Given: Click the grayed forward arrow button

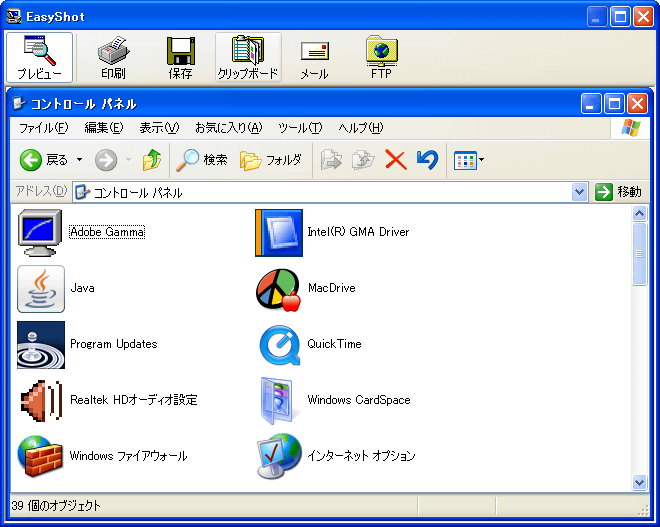Looking at the screenshot, I should pos(106,160).
